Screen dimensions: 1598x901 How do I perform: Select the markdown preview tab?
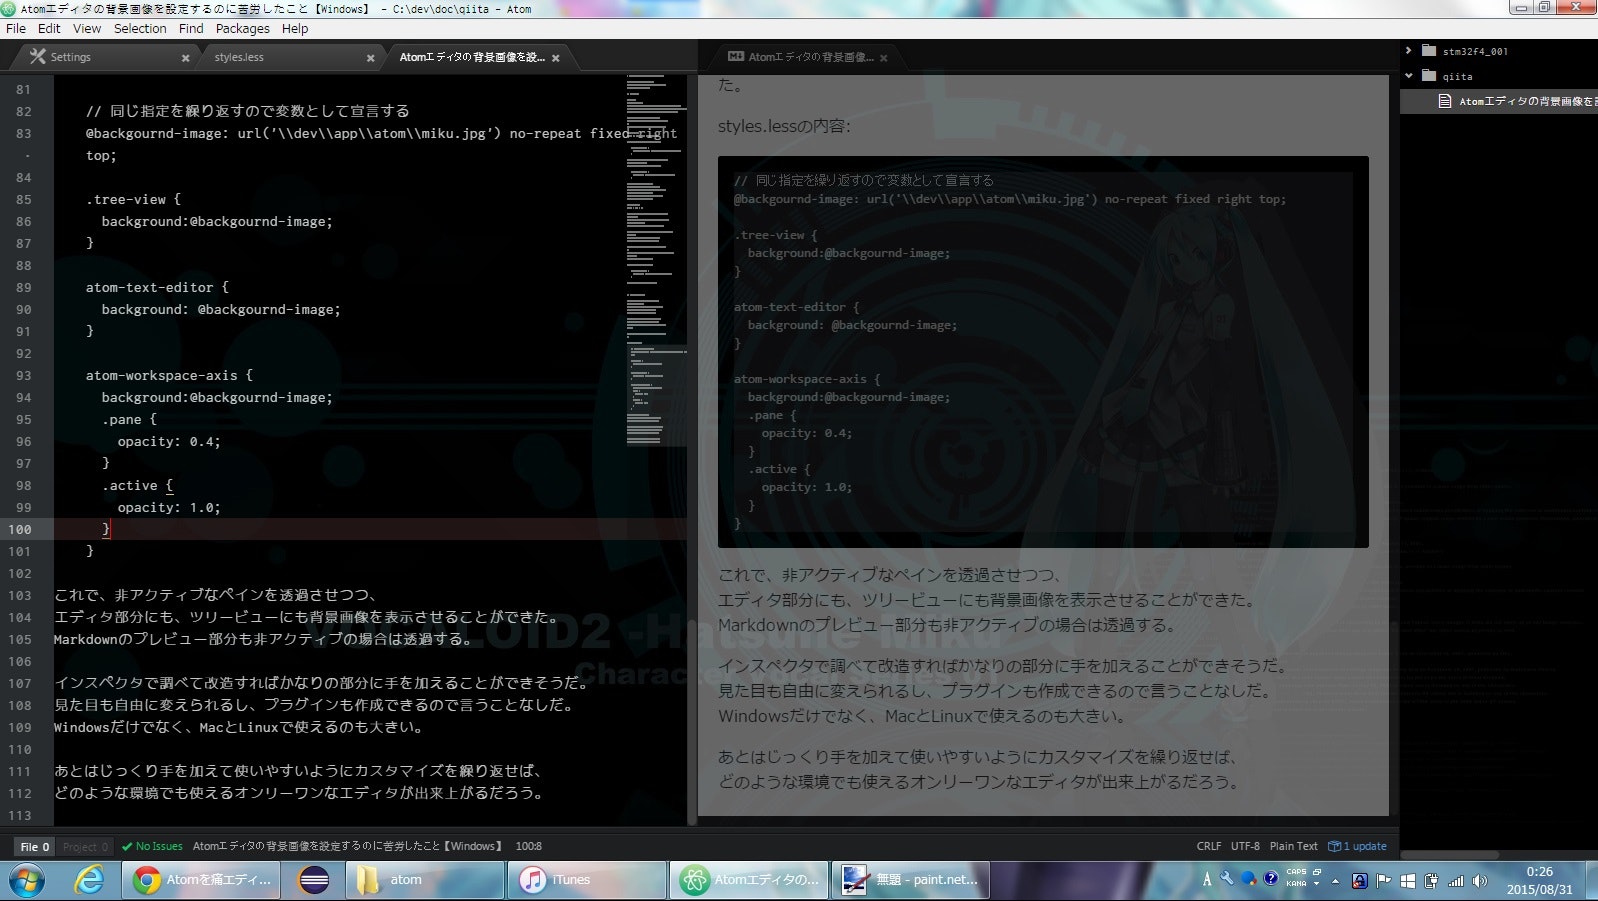807,57
